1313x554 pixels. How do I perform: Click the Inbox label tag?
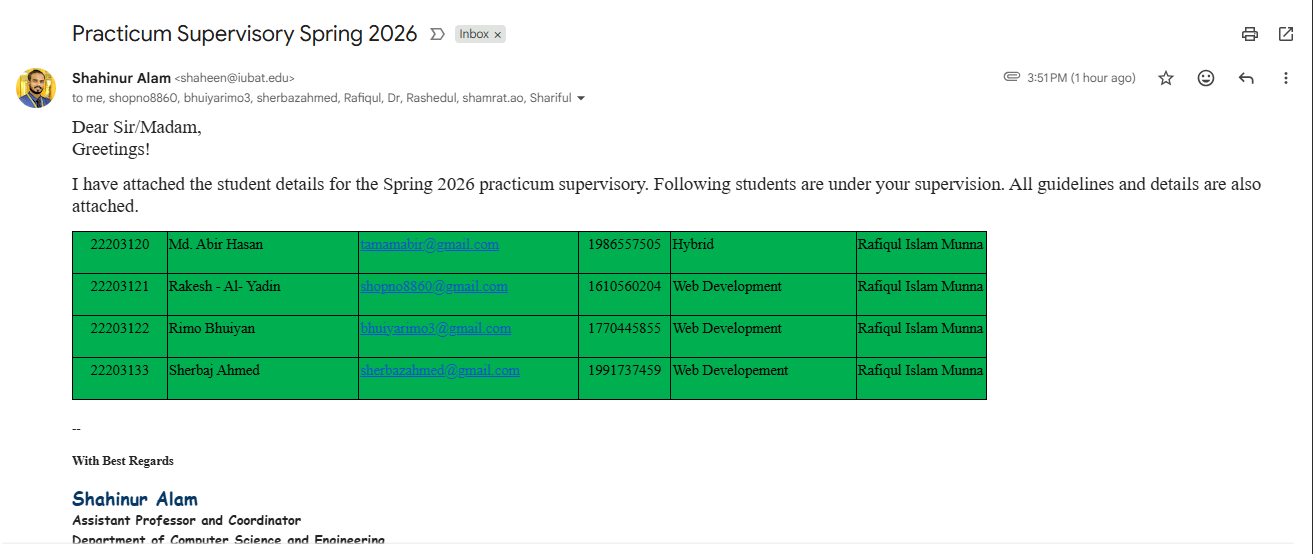[x=473, y=34]
